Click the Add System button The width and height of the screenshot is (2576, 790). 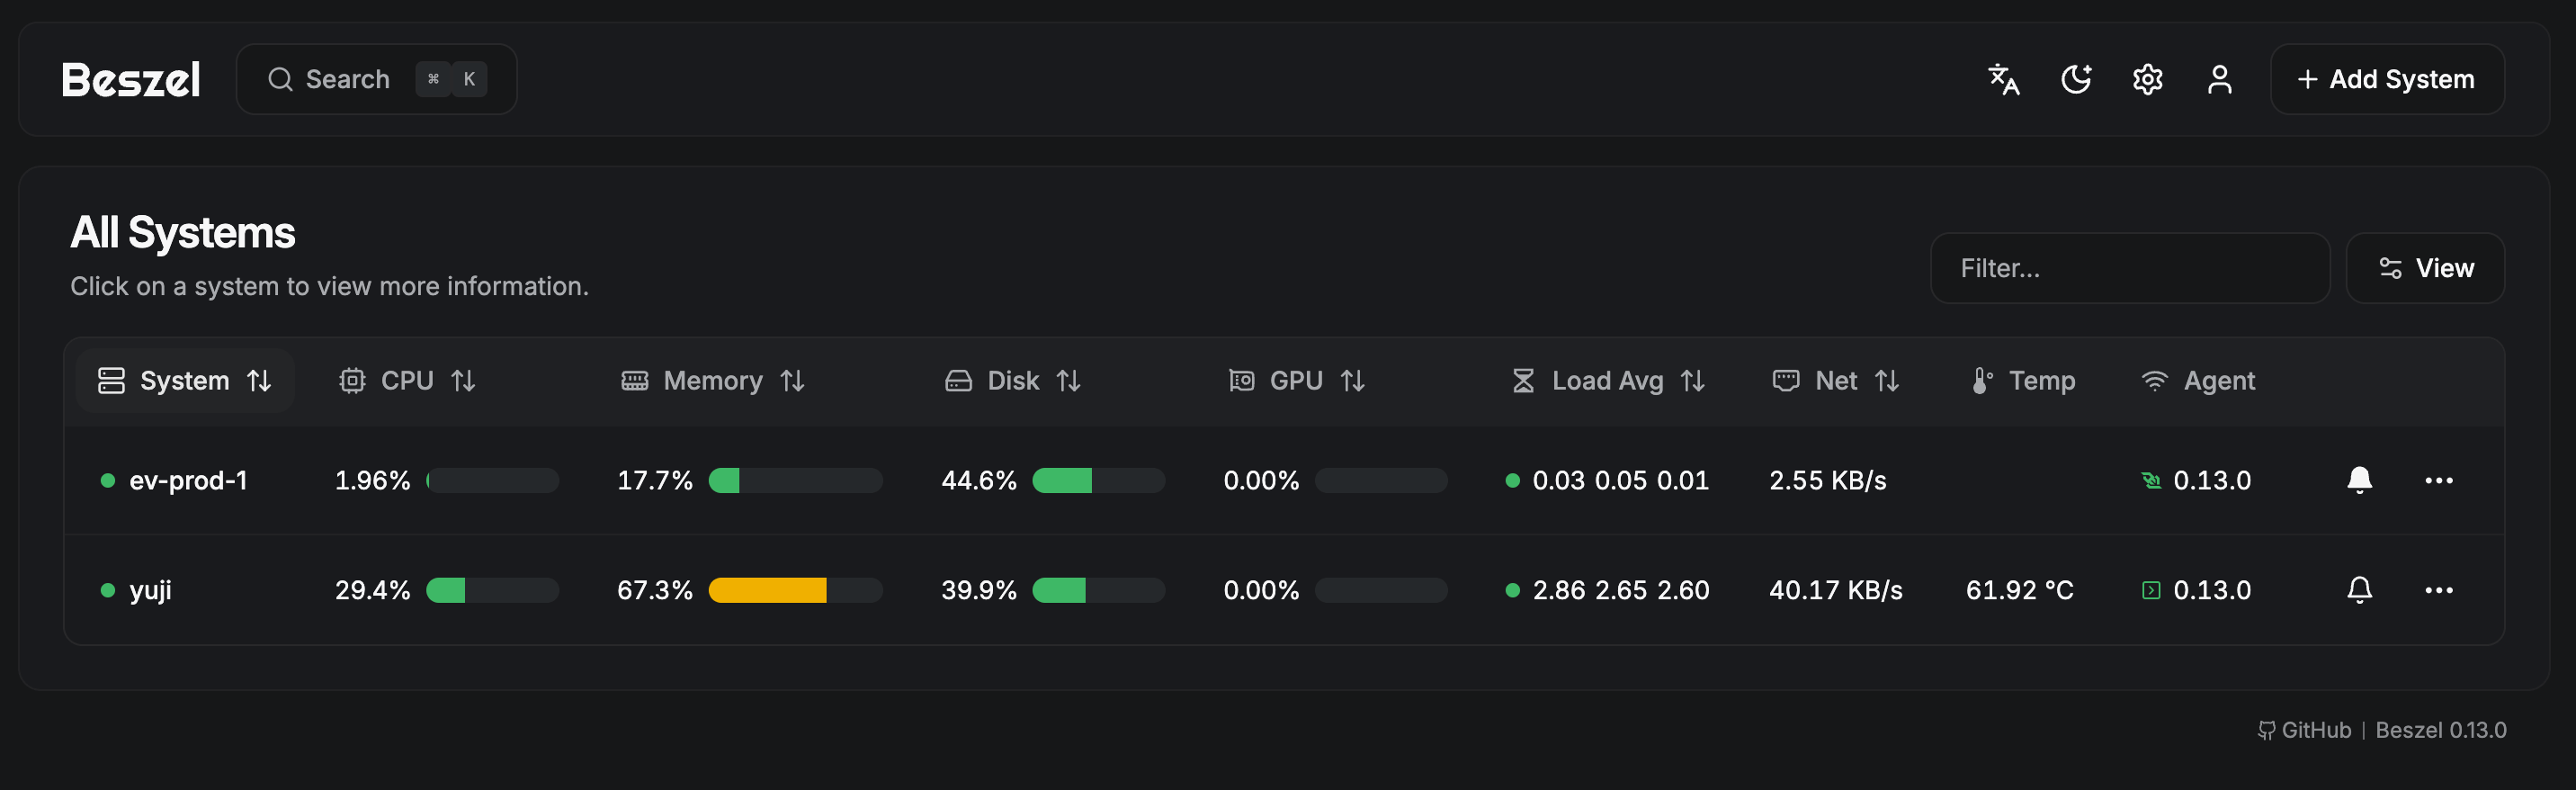pos(2386,79)
